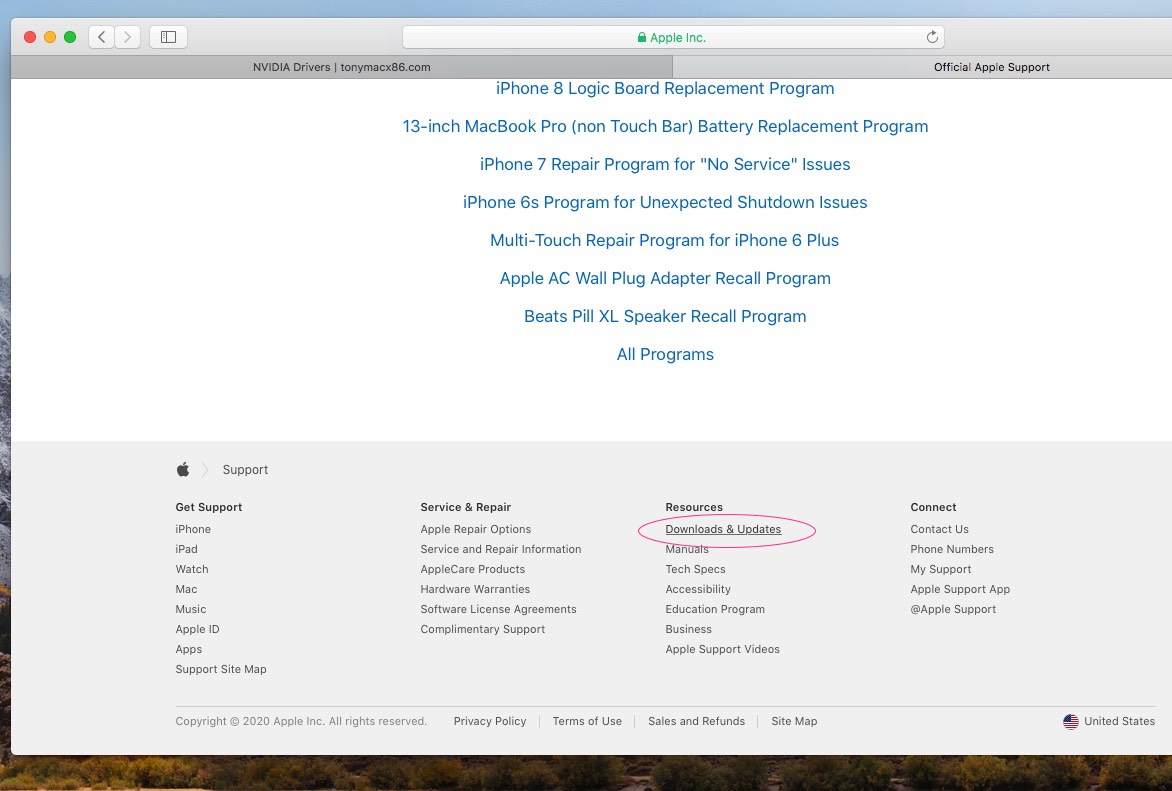Click the United States flag icon
The image size is (1172, 791).
click(x=1071, y=721)
